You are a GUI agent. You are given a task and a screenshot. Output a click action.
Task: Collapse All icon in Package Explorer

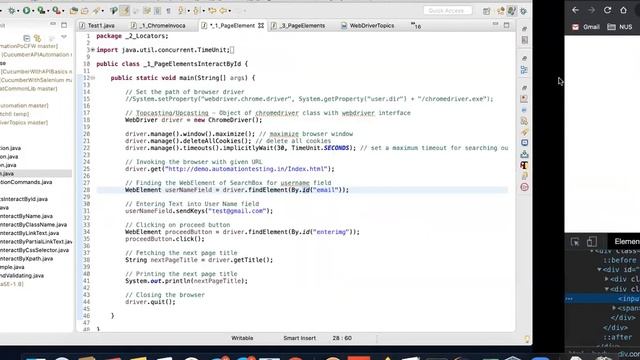pyautogui.click(x=27, y=38)
